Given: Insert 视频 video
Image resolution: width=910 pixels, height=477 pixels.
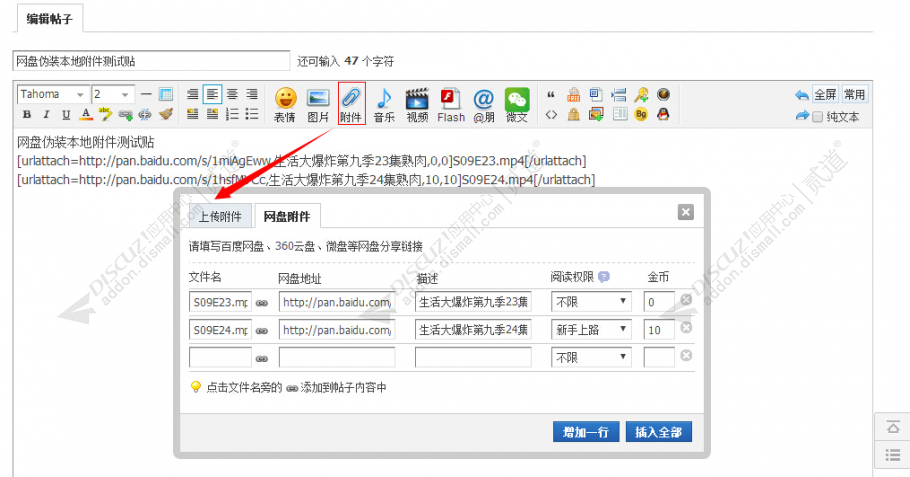Looking at the screenshot, I should point(417,105).
